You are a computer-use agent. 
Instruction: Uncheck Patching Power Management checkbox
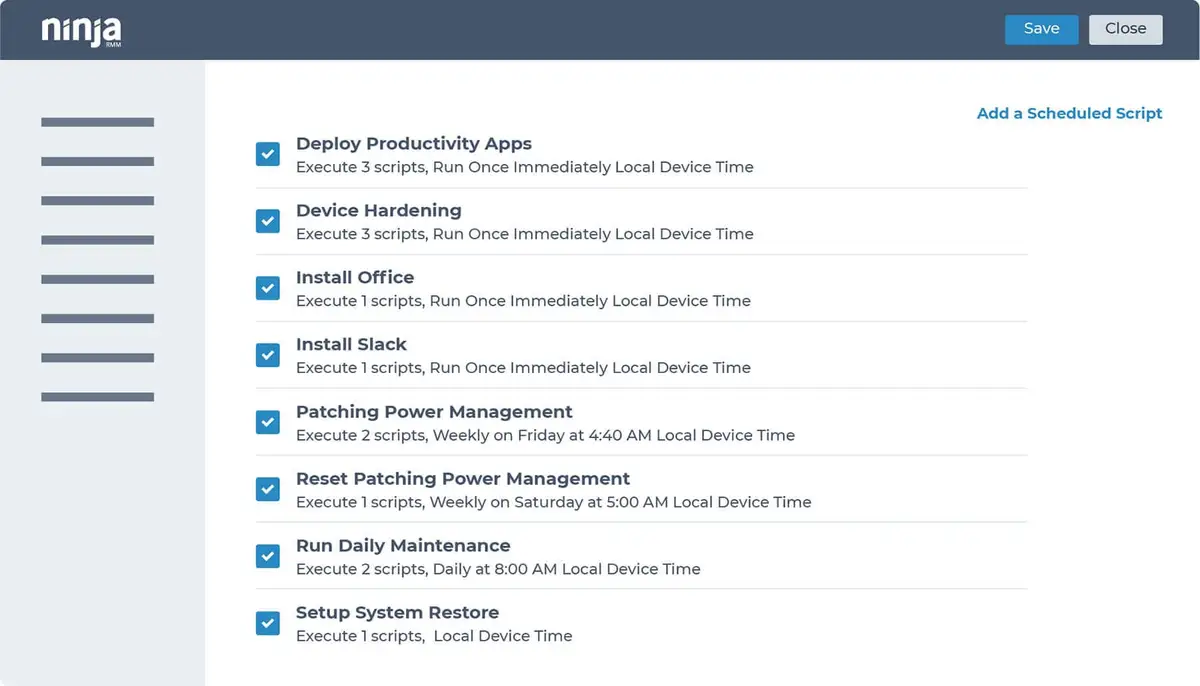(267, 422)
